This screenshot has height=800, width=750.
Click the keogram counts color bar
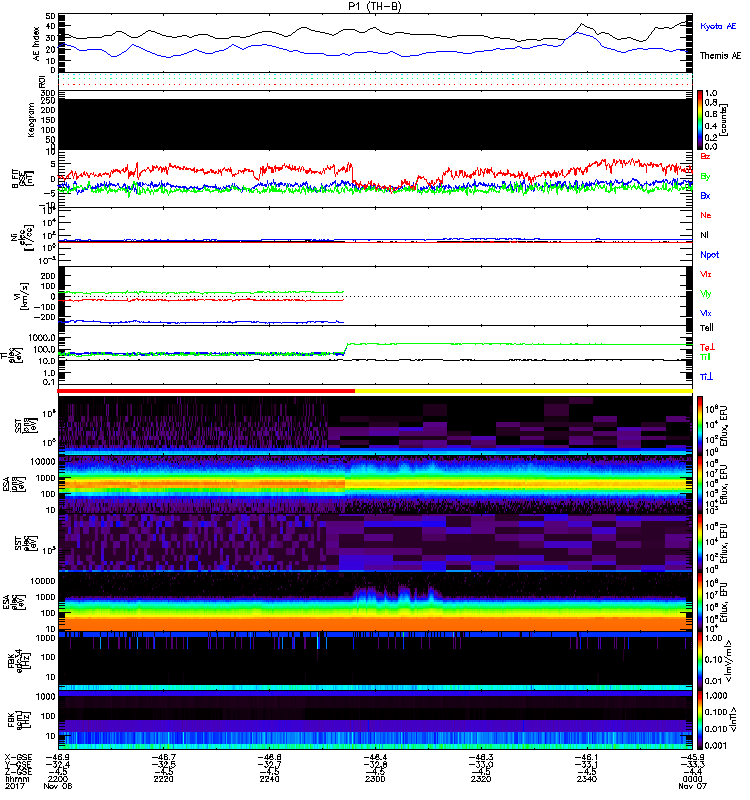click(700, 117)
